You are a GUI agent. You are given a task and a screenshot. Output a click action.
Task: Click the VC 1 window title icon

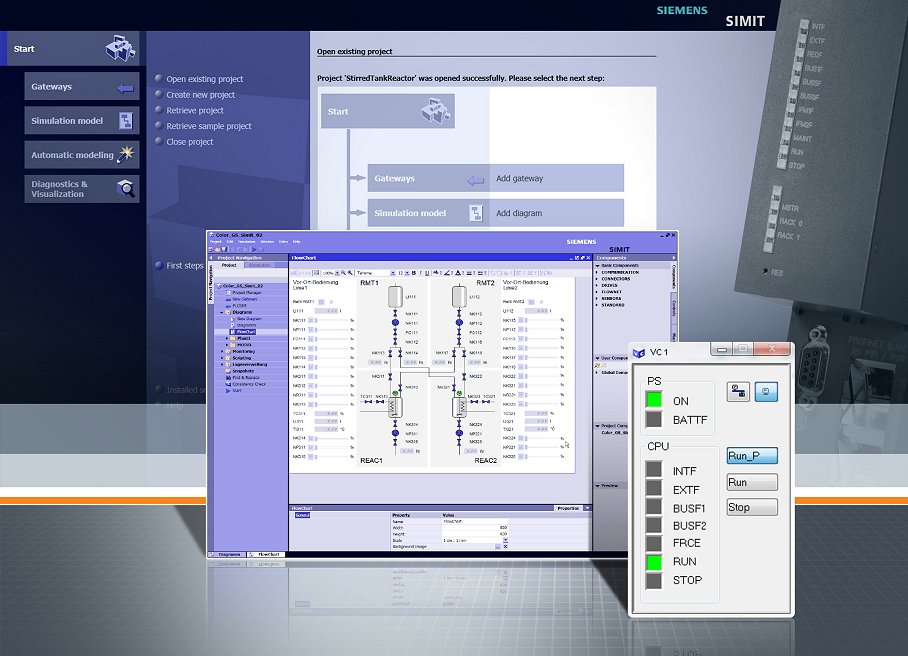pos(639,352)
